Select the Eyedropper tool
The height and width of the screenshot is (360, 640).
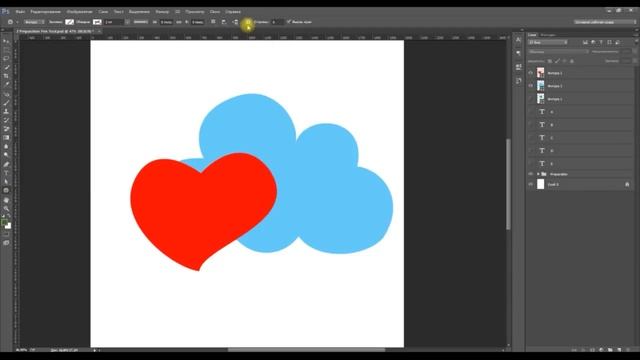[6, 85]
